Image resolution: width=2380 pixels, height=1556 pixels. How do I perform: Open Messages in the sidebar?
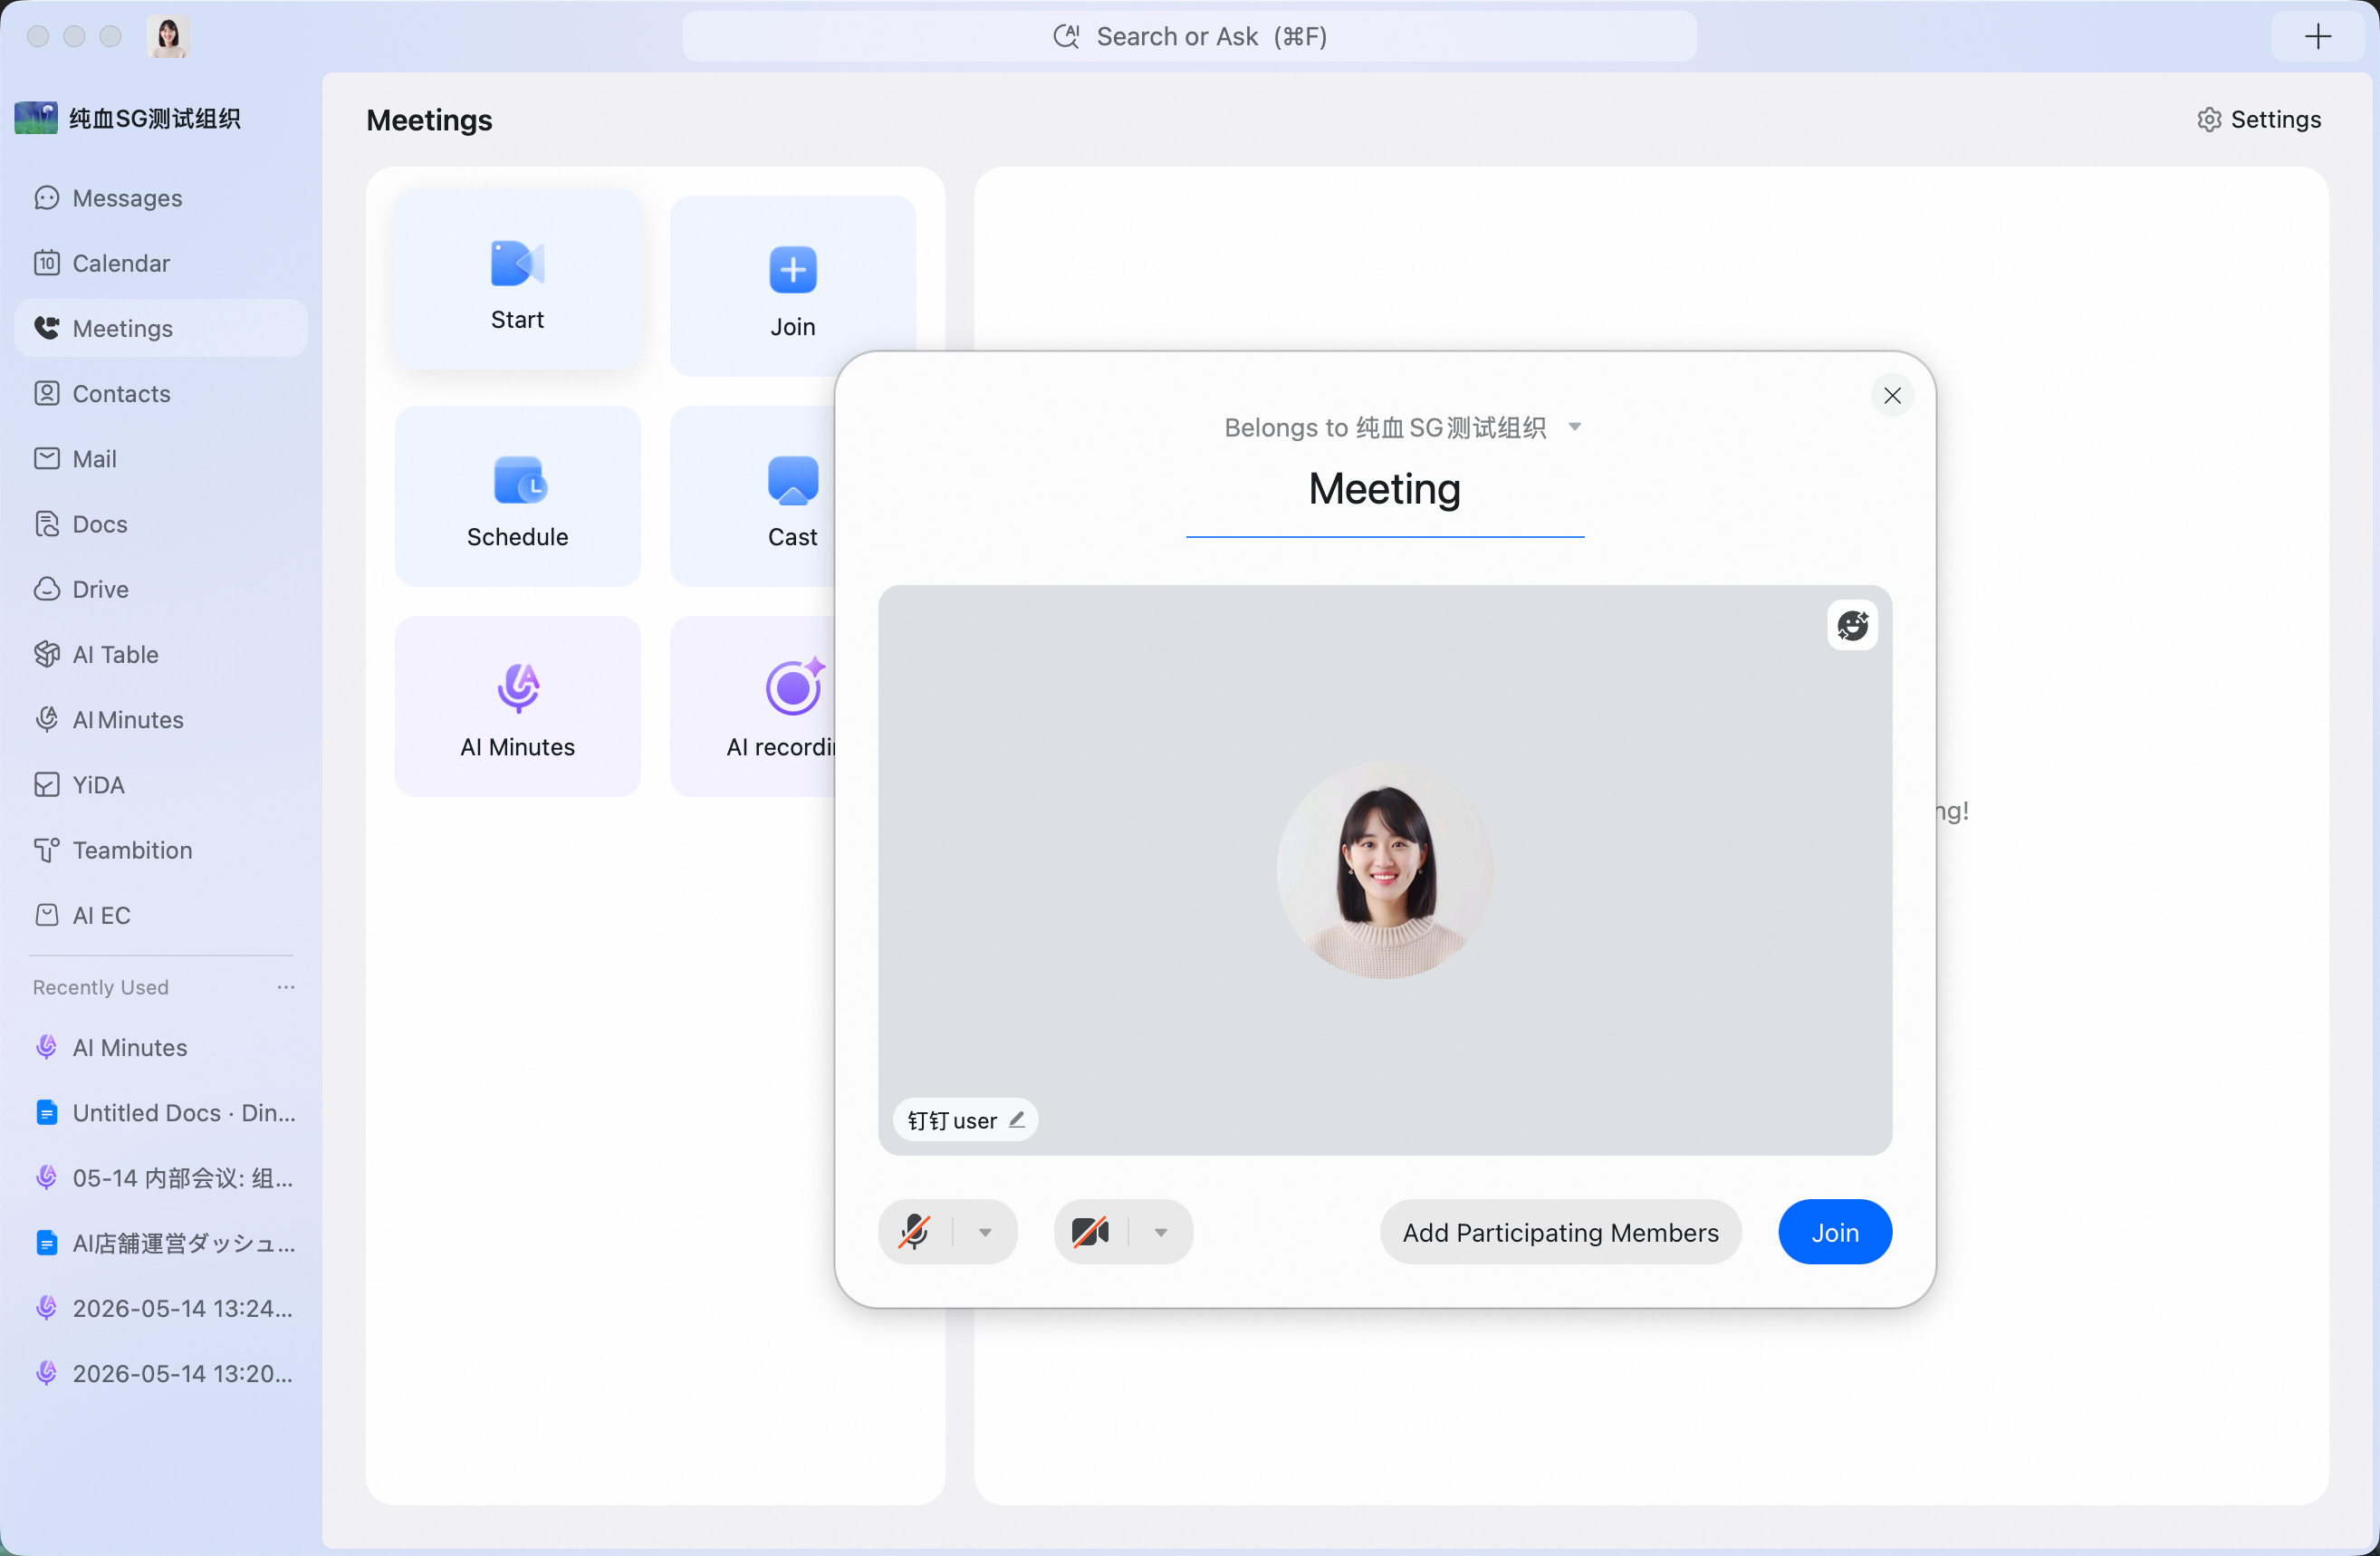[x=161, y=198]
